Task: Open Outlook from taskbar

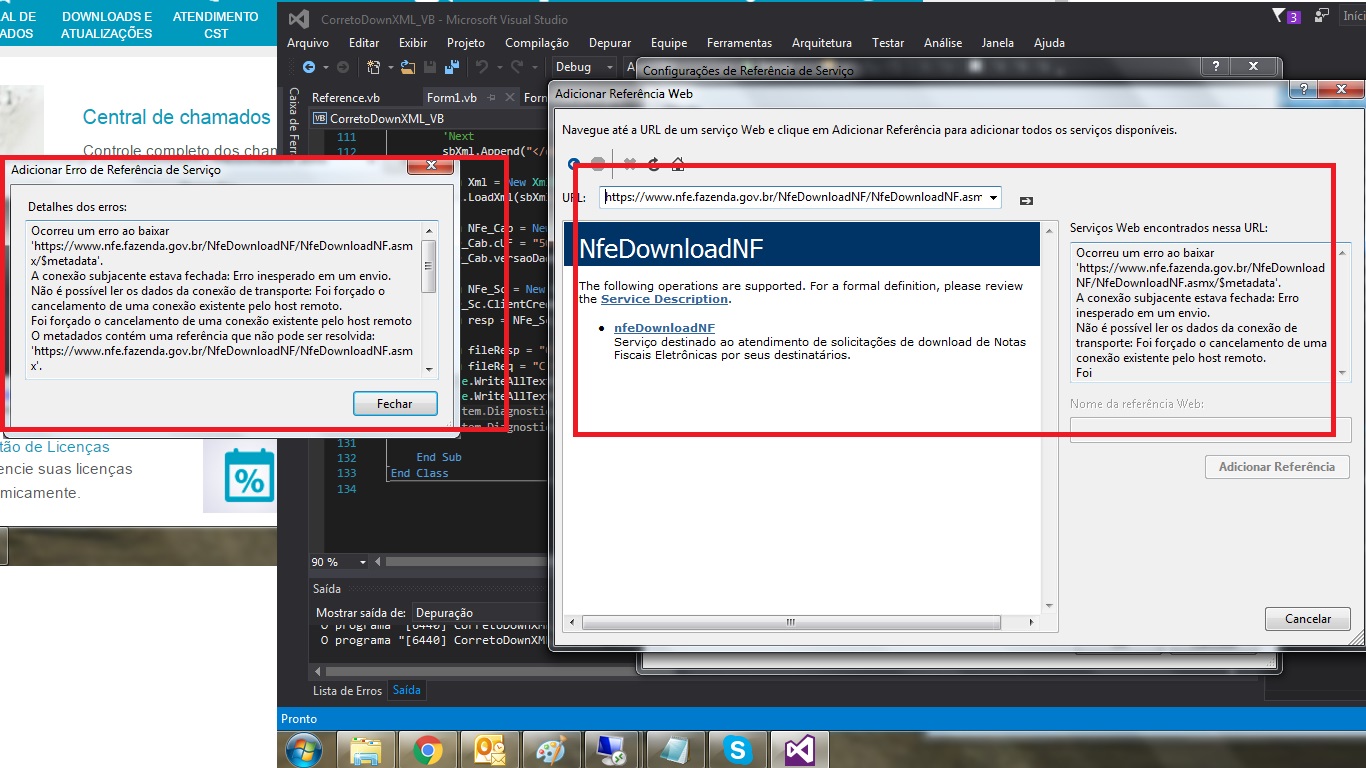Action: tap(490, 750)
